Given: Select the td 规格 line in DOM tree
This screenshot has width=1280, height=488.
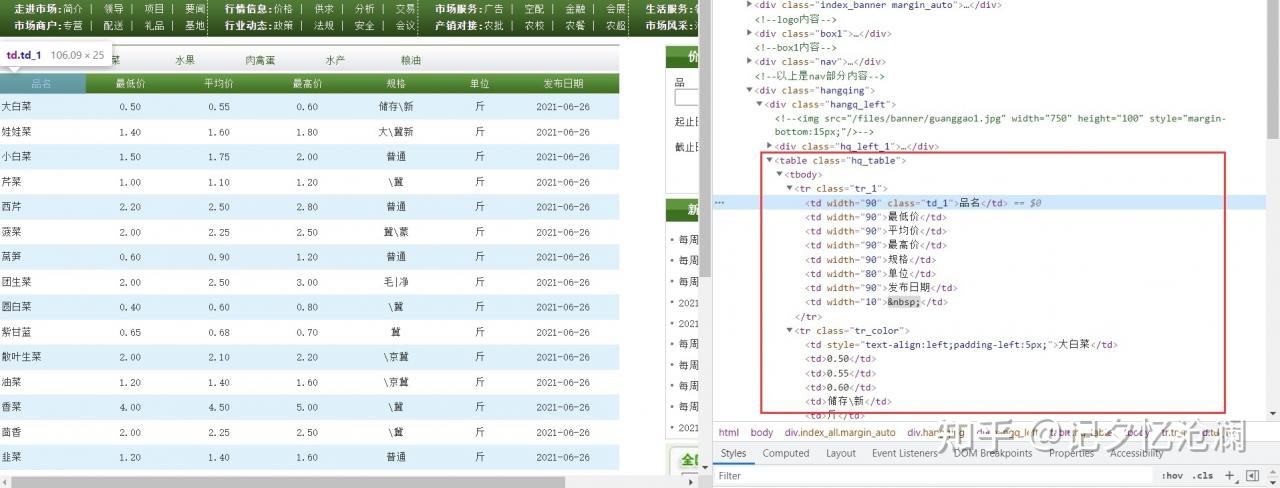Looking at the screenshot, I should coord(870,259).
